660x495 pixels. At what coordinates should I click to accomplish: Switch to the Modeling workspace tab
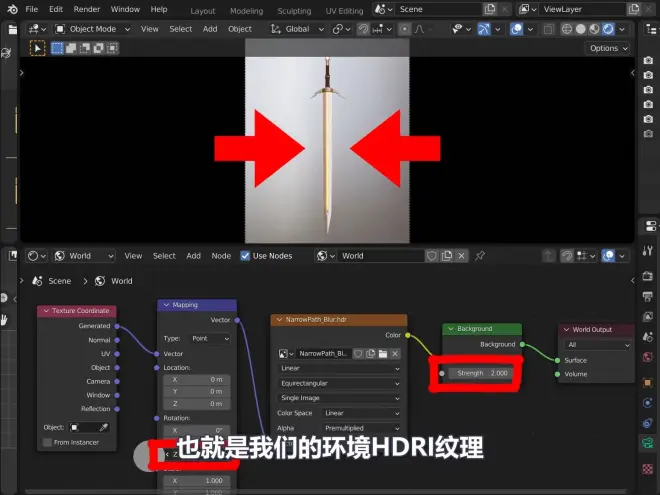pos(246,11)
